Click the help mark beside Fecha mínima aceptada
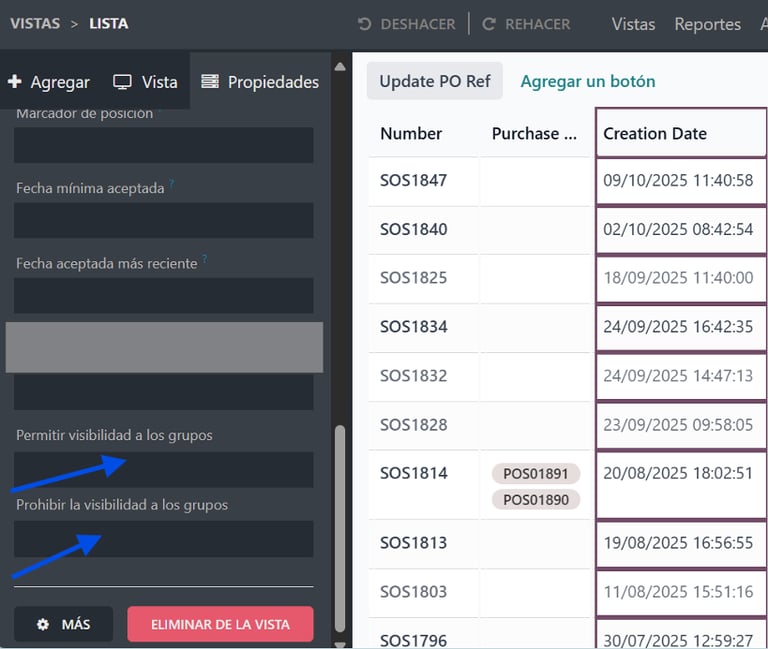768x649 pixels. tap(172, 184)
